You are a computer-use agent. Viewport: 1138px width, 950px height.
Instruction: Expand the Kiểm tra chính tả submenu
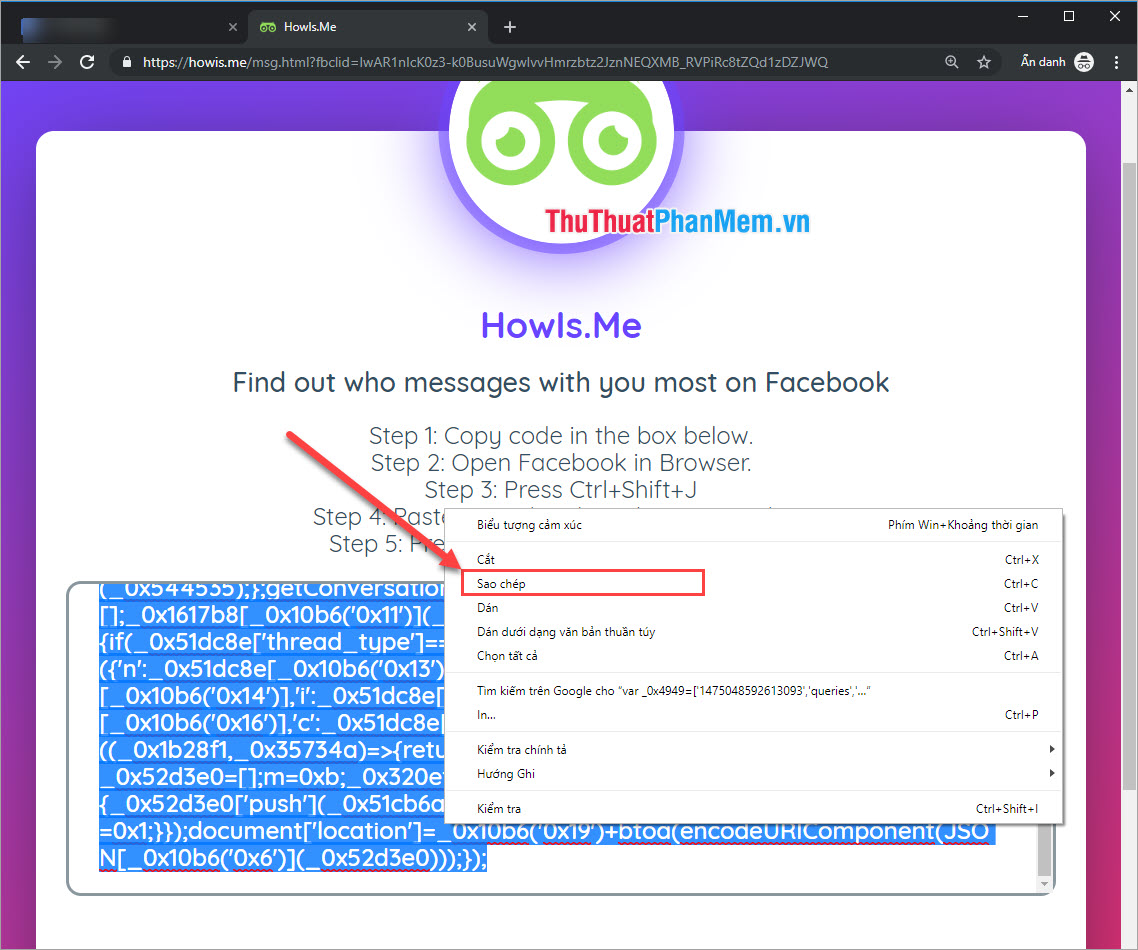[522, 749]
